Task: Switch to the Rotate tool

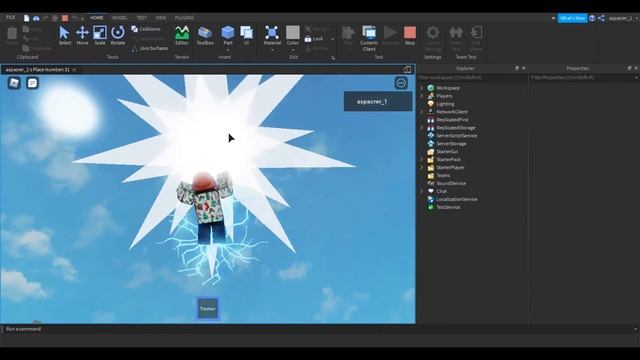Action: click(x=118, y=35)
